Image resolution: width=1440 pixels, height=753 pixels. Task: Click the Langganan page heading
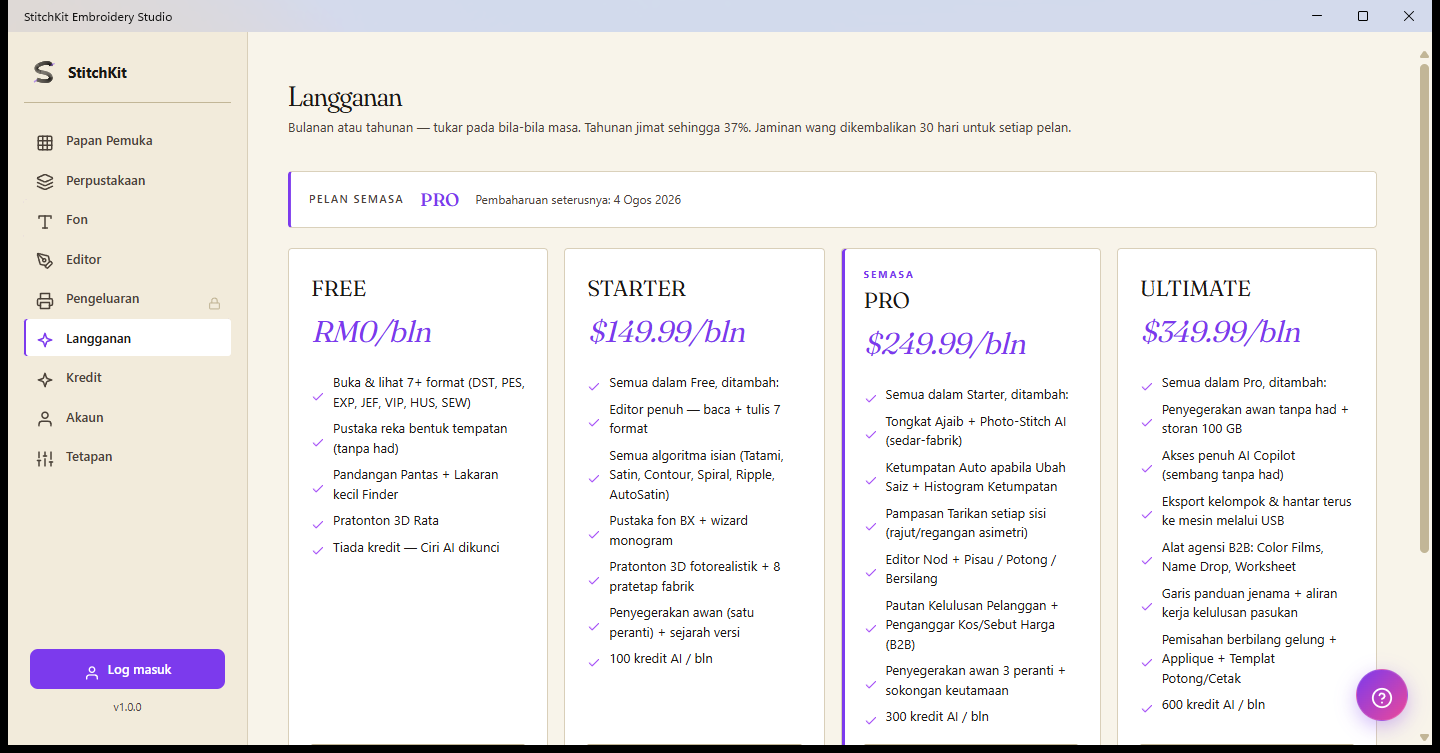point(345,98)
